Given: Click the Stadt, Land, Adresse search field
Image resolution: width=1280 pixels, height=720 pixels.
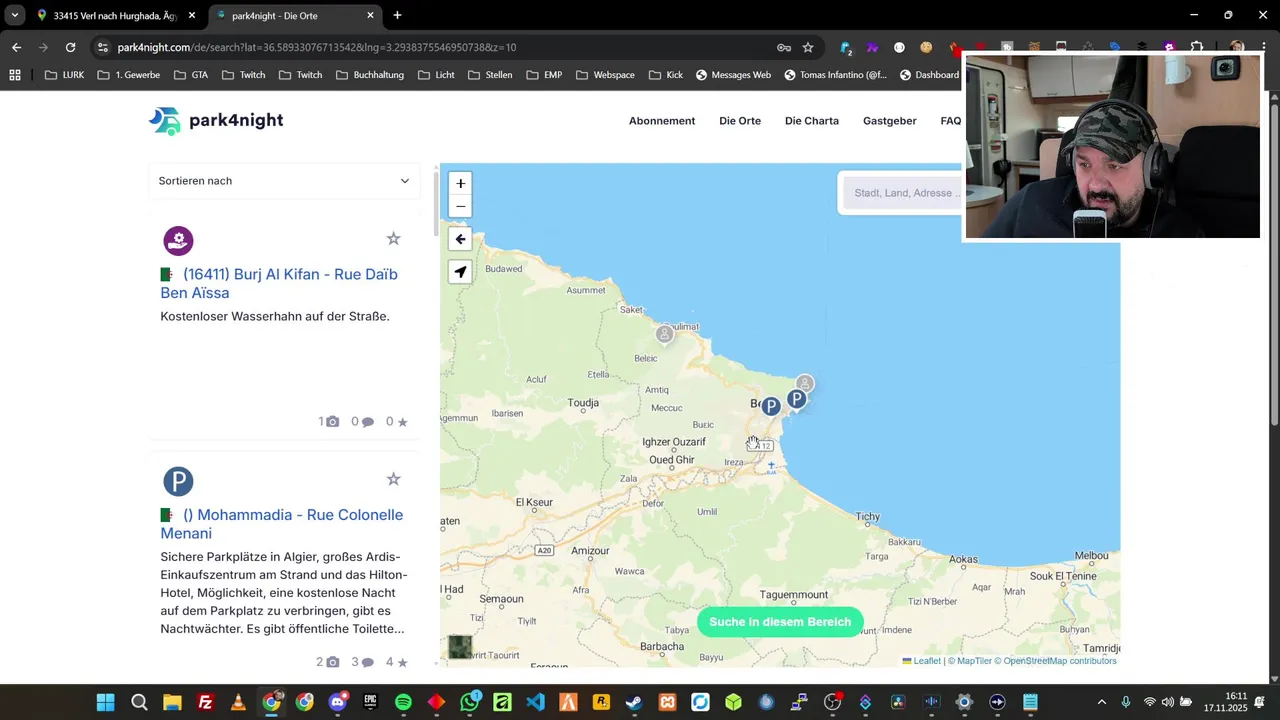Looking at the screenshot, I should [x=903, y=193].
